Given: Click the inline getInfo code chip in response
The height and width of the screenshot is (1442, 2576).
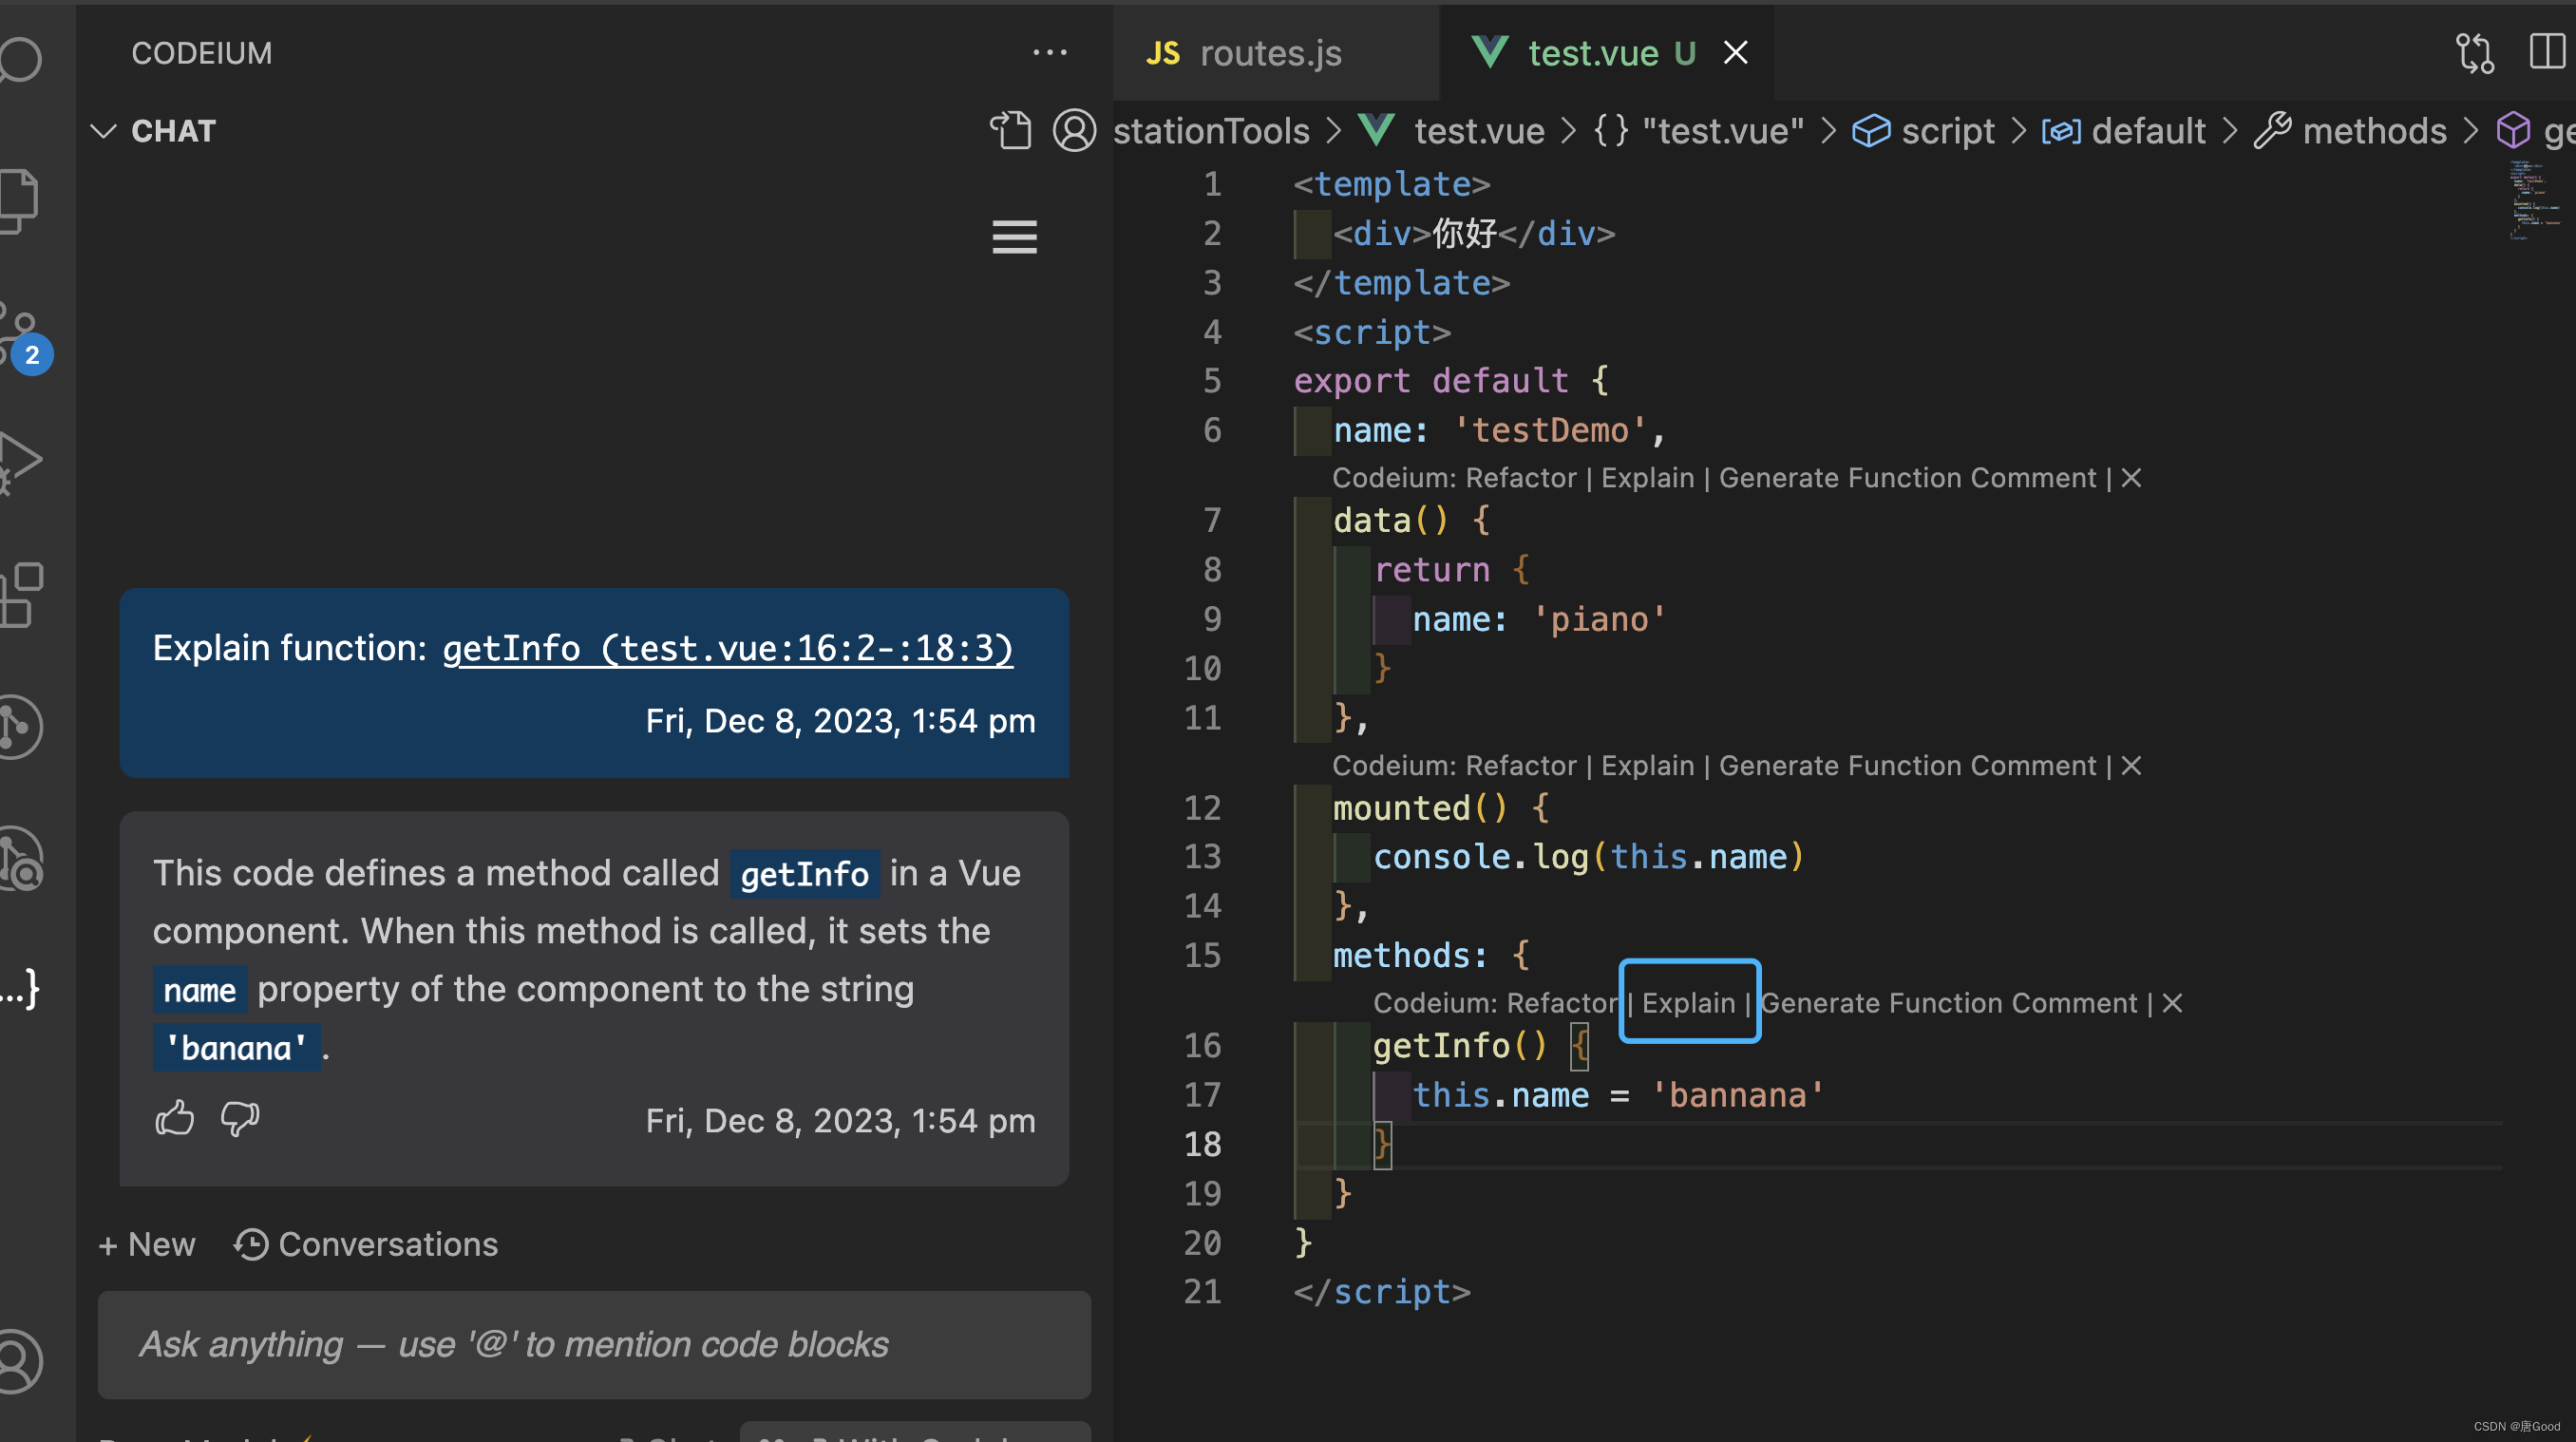Looking at the screenshot, I should (804, 874).
